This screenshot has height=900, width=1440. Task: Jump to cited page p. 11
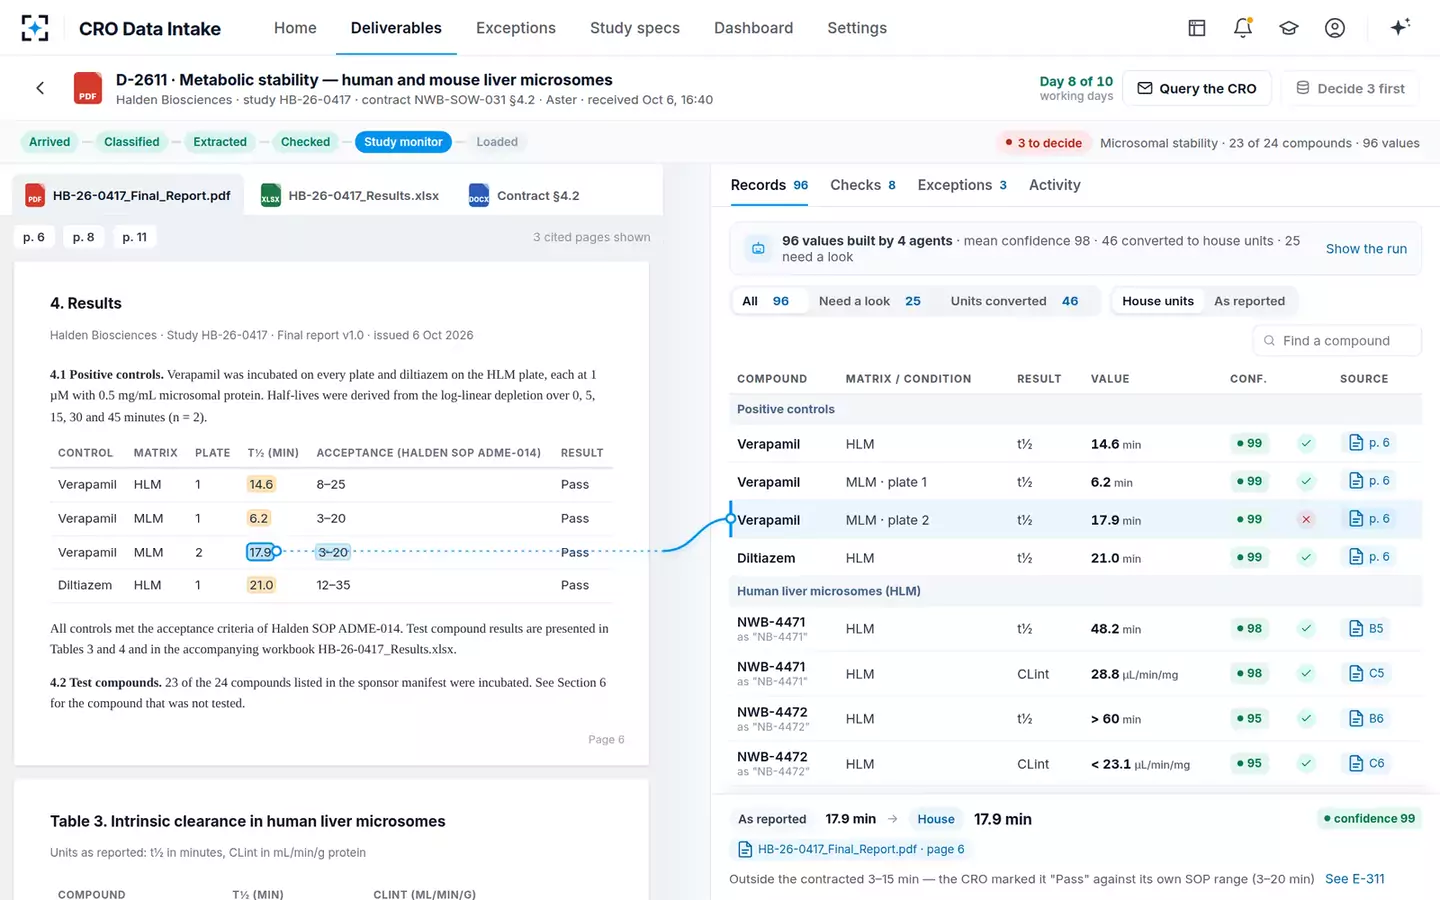click(x=135, y=237)
